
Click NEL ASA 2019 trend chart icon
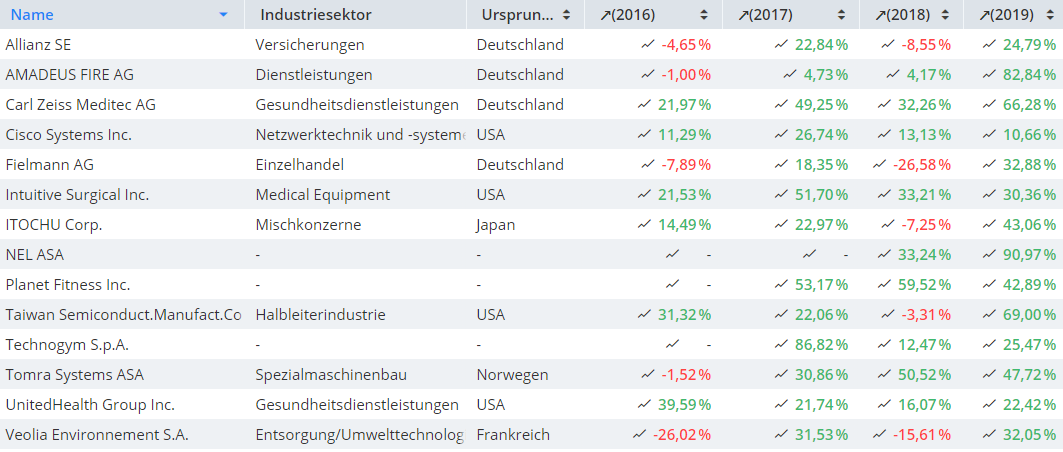tap(988, 255)
